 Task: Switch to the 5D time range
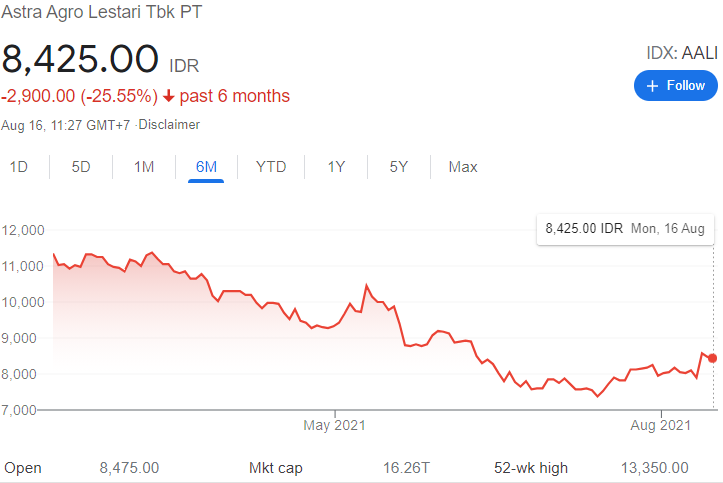tap(81, 167)
